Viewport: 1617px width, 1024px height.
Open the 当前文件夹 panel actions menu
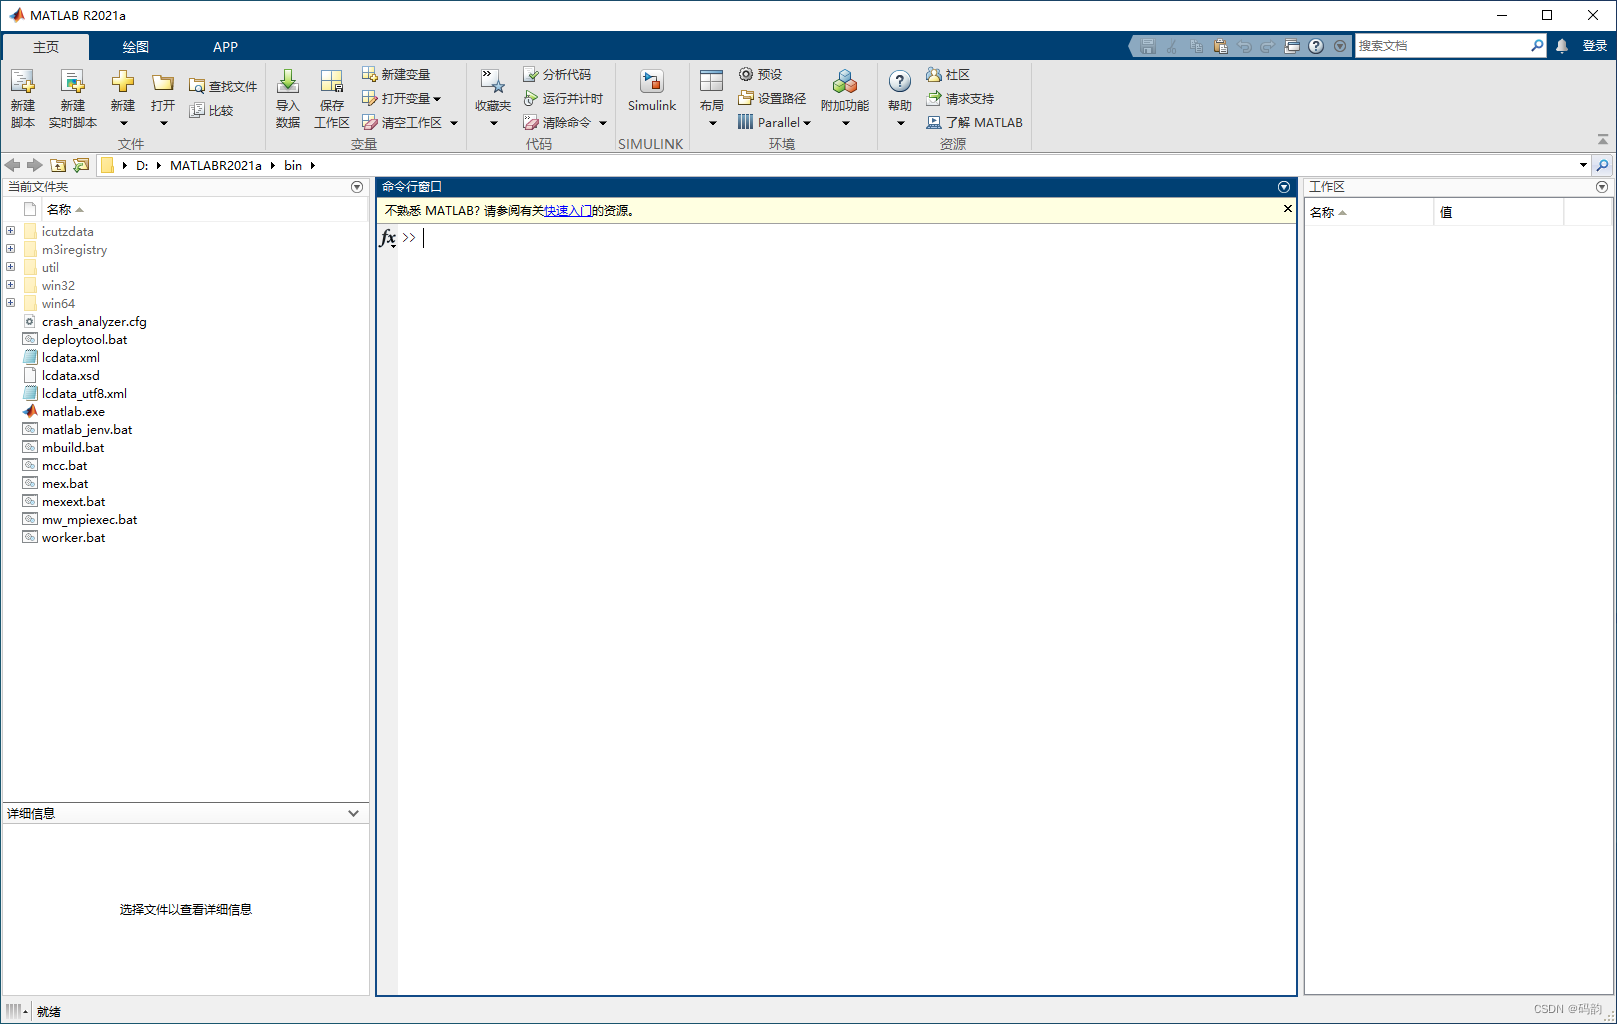[357, 187]
